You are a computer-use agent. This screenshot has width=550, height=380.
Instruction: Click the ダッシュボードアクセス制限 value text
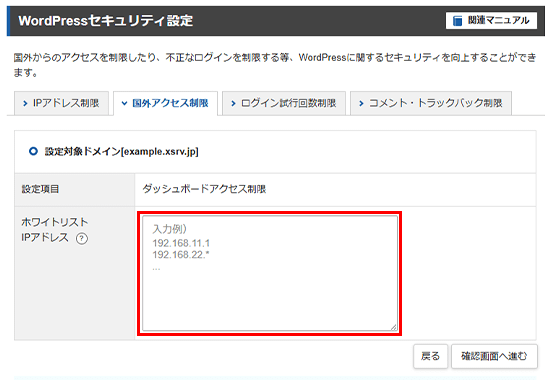204,189
